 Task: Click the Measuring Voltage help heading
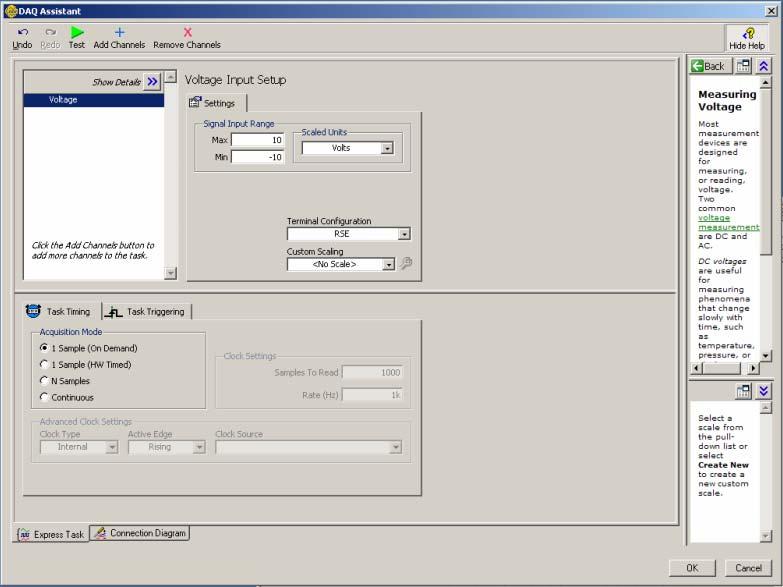[x=727, y=100]
